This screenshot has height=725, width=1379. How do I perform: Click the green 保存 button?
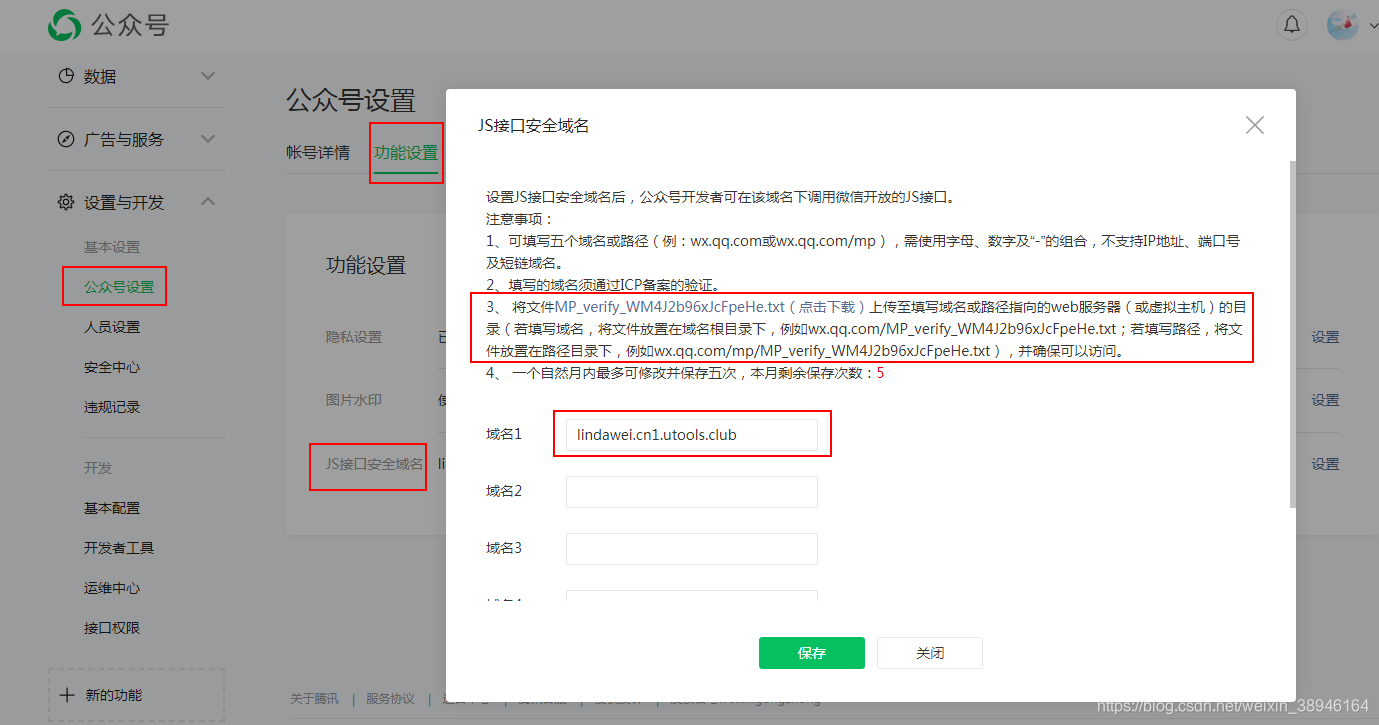[x=811, y=653]
